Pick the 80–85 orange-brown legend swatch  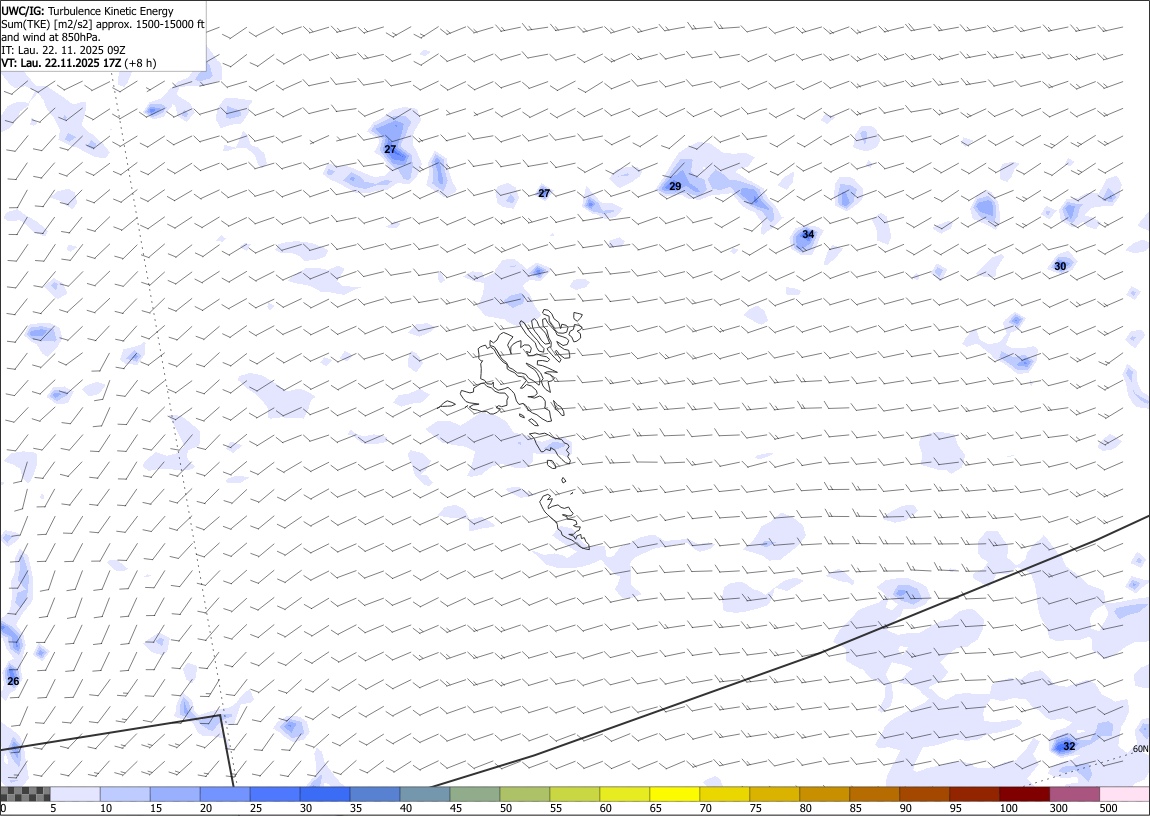(x=824, y=794)
